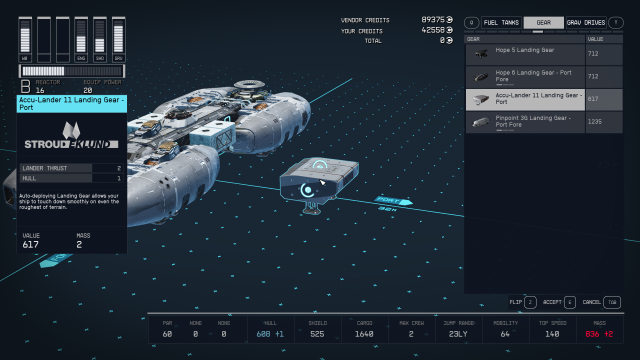The height and width of the screenshot is (360, 640).
Task: Click Pinpoint 3G Landing Gear thumbnail icon
Action: pyautogui.click(x=481, y=122)
